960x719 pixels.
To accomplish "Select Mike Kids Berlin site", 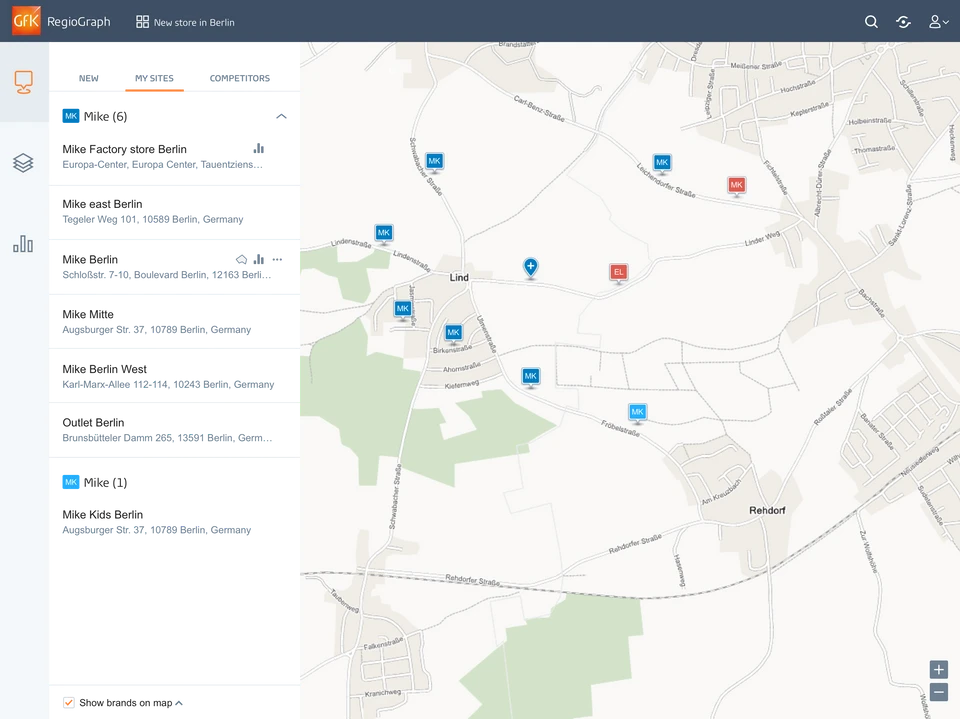I will tap(174, 522).
